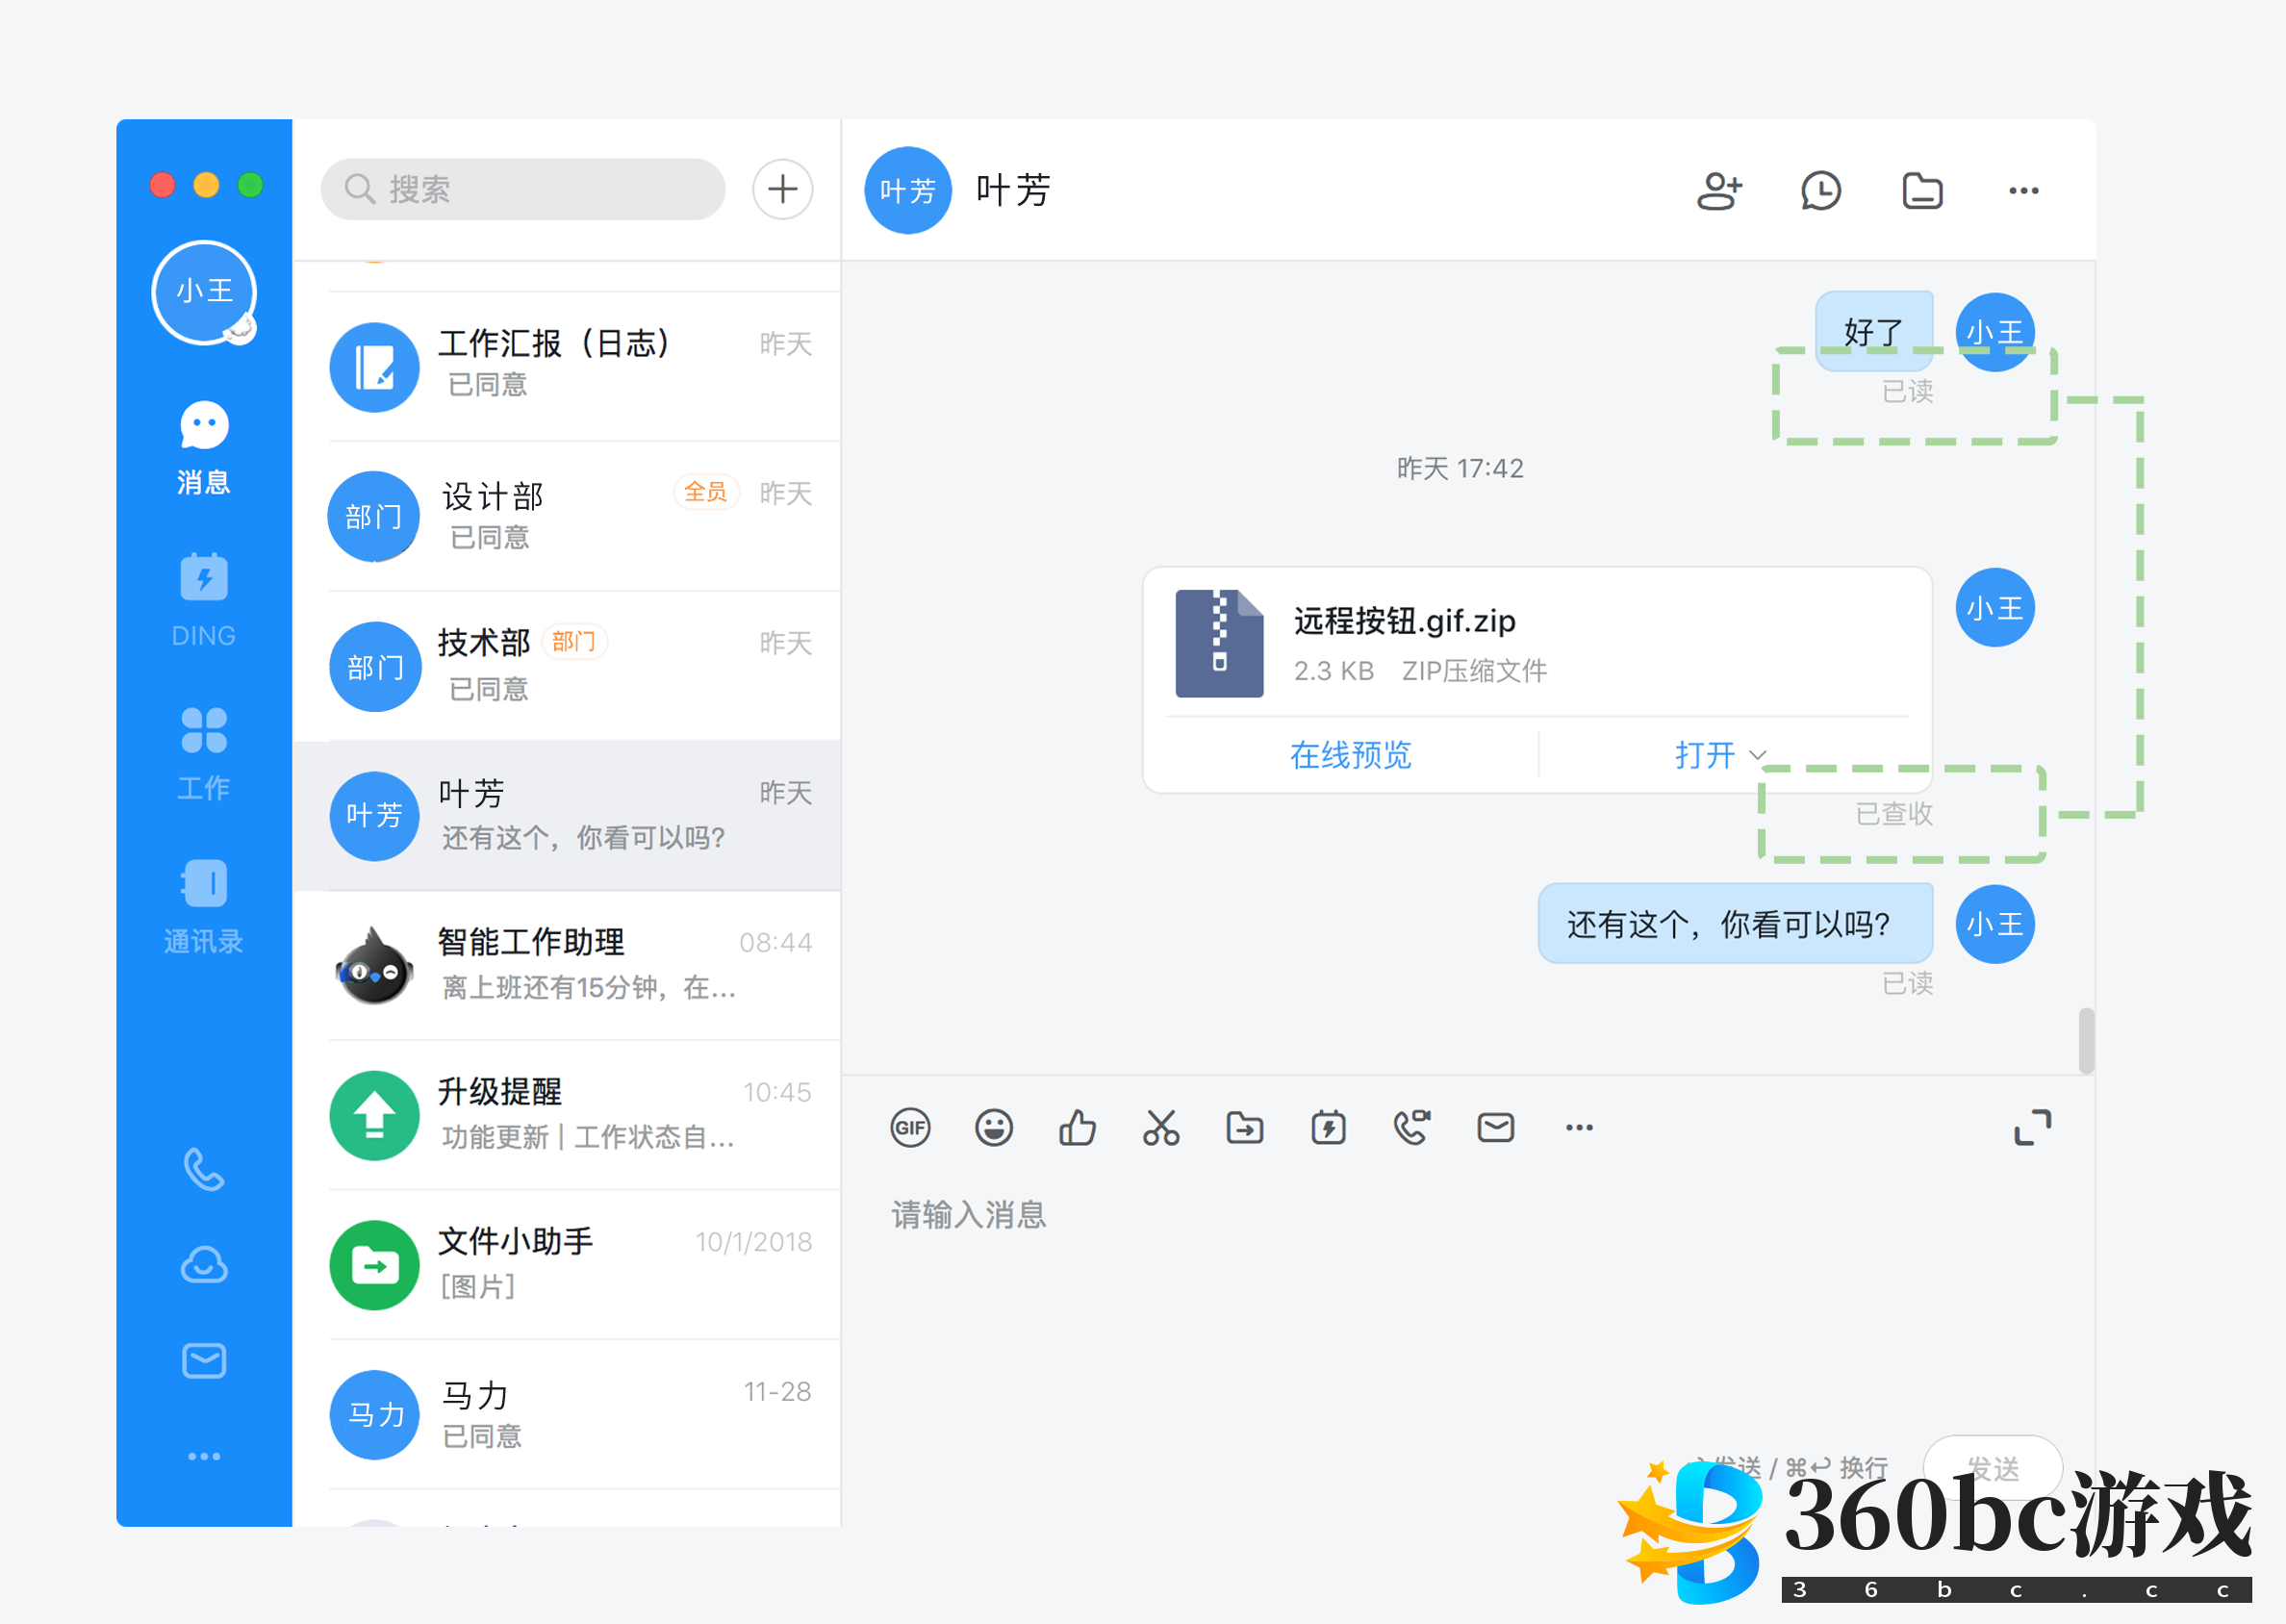Click 在线预览 link on the zip file
This screenshot has height=1624, width=2286.
click(1350, 755)
